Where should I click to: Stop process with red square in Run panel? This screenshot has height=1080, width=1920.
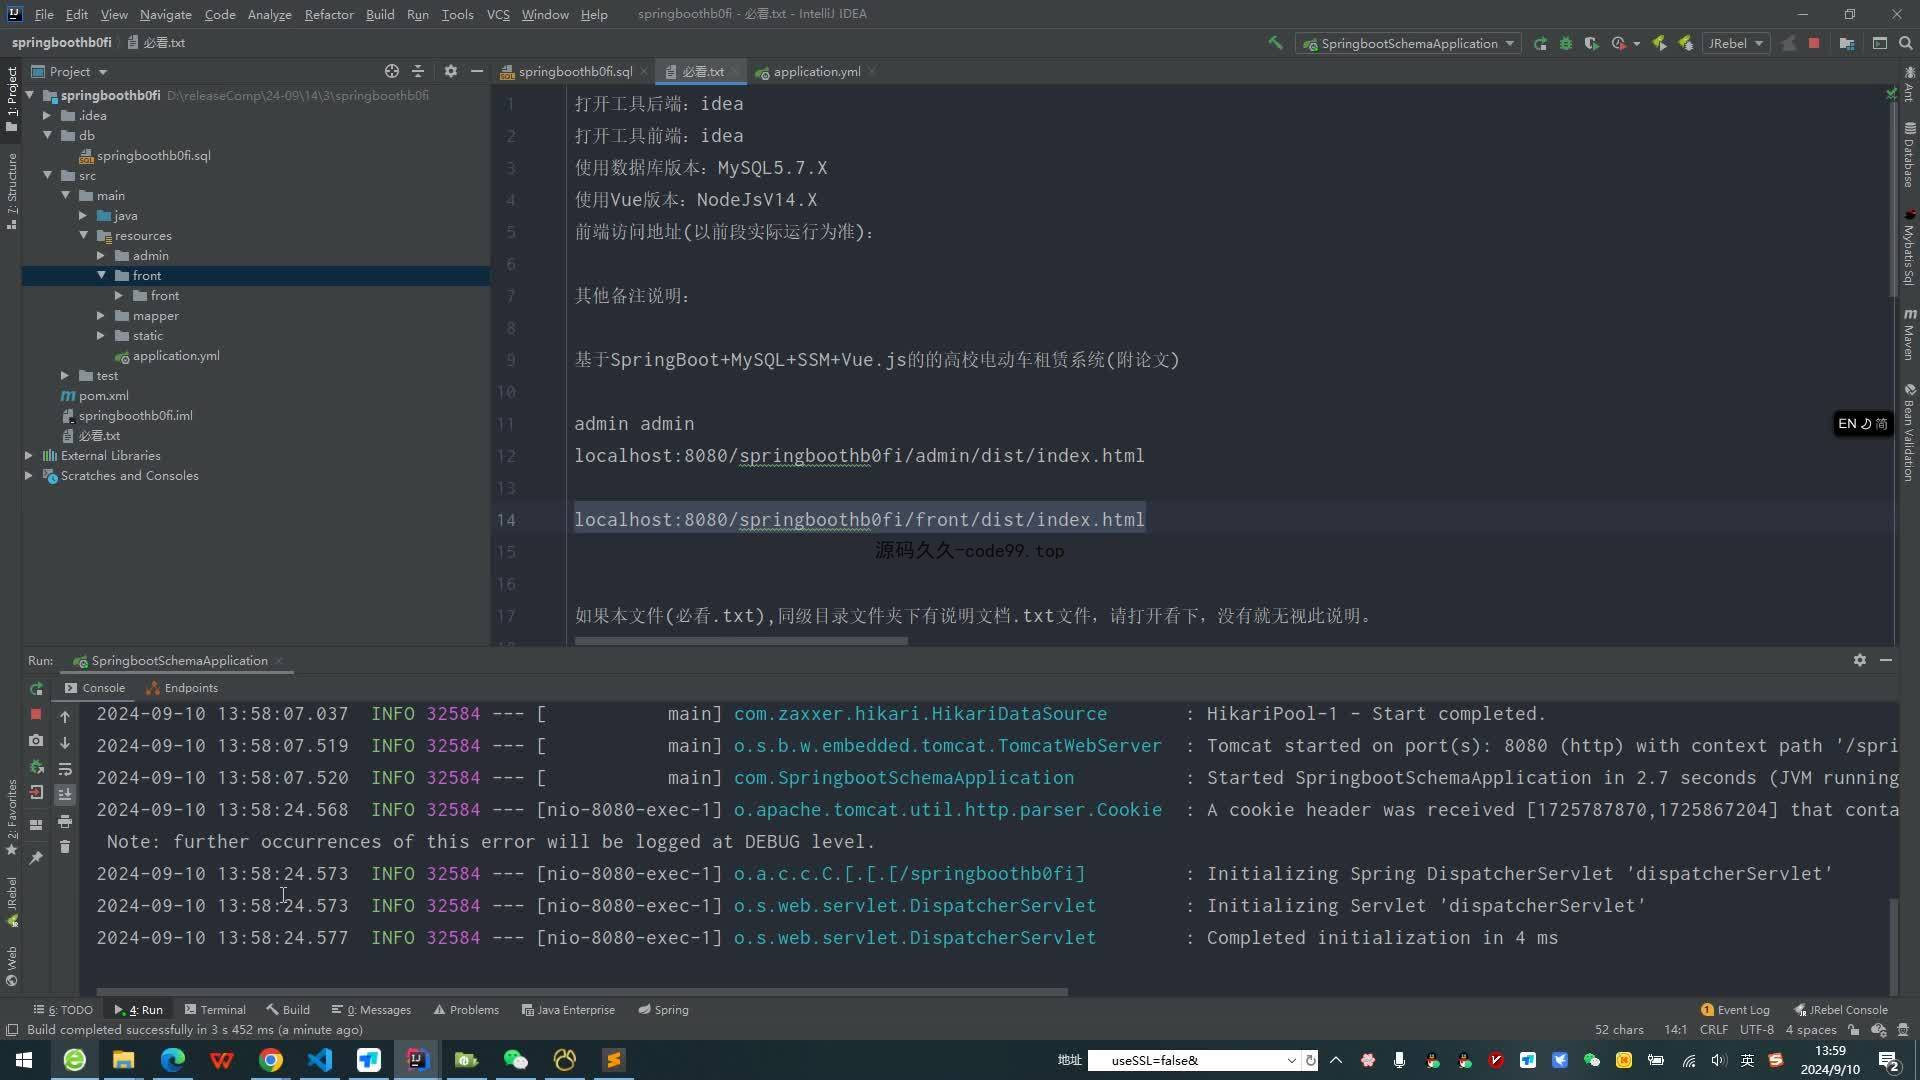click(36, 714)
